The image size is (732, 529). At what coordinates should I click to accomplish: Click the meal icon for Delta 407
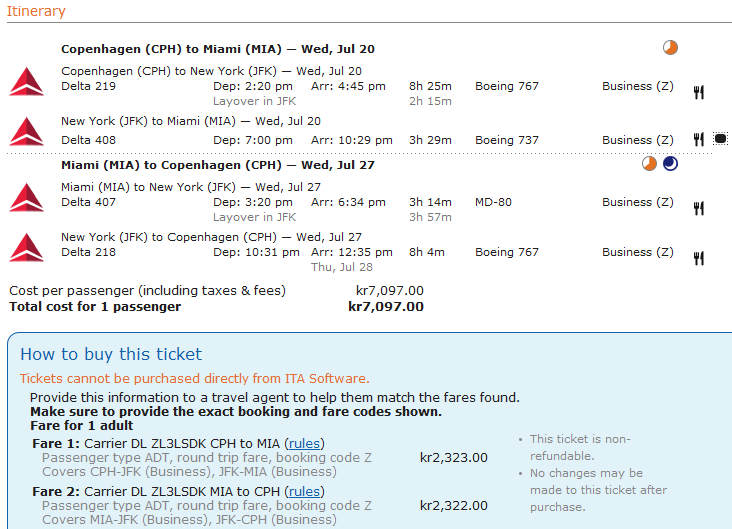click(x=699, y=208)
